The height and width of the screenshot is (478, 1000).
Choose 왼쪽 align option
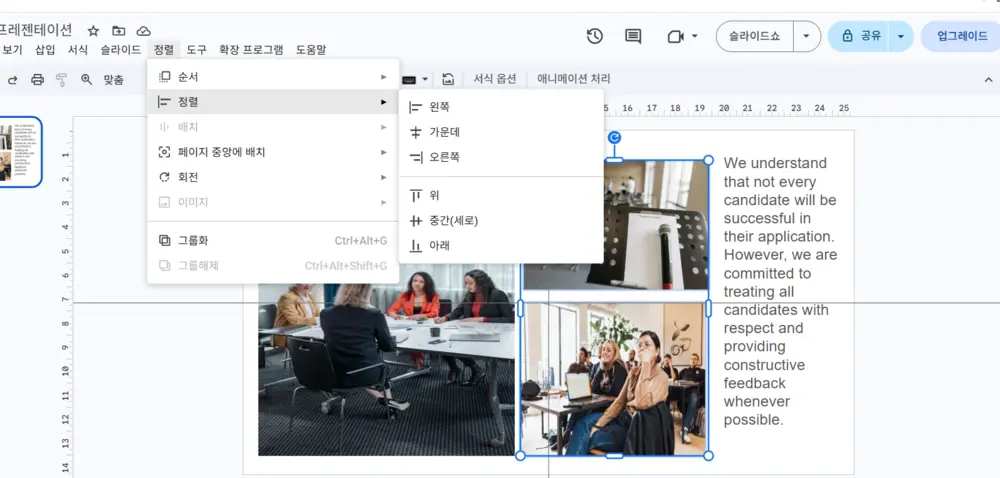click(501, 108)
